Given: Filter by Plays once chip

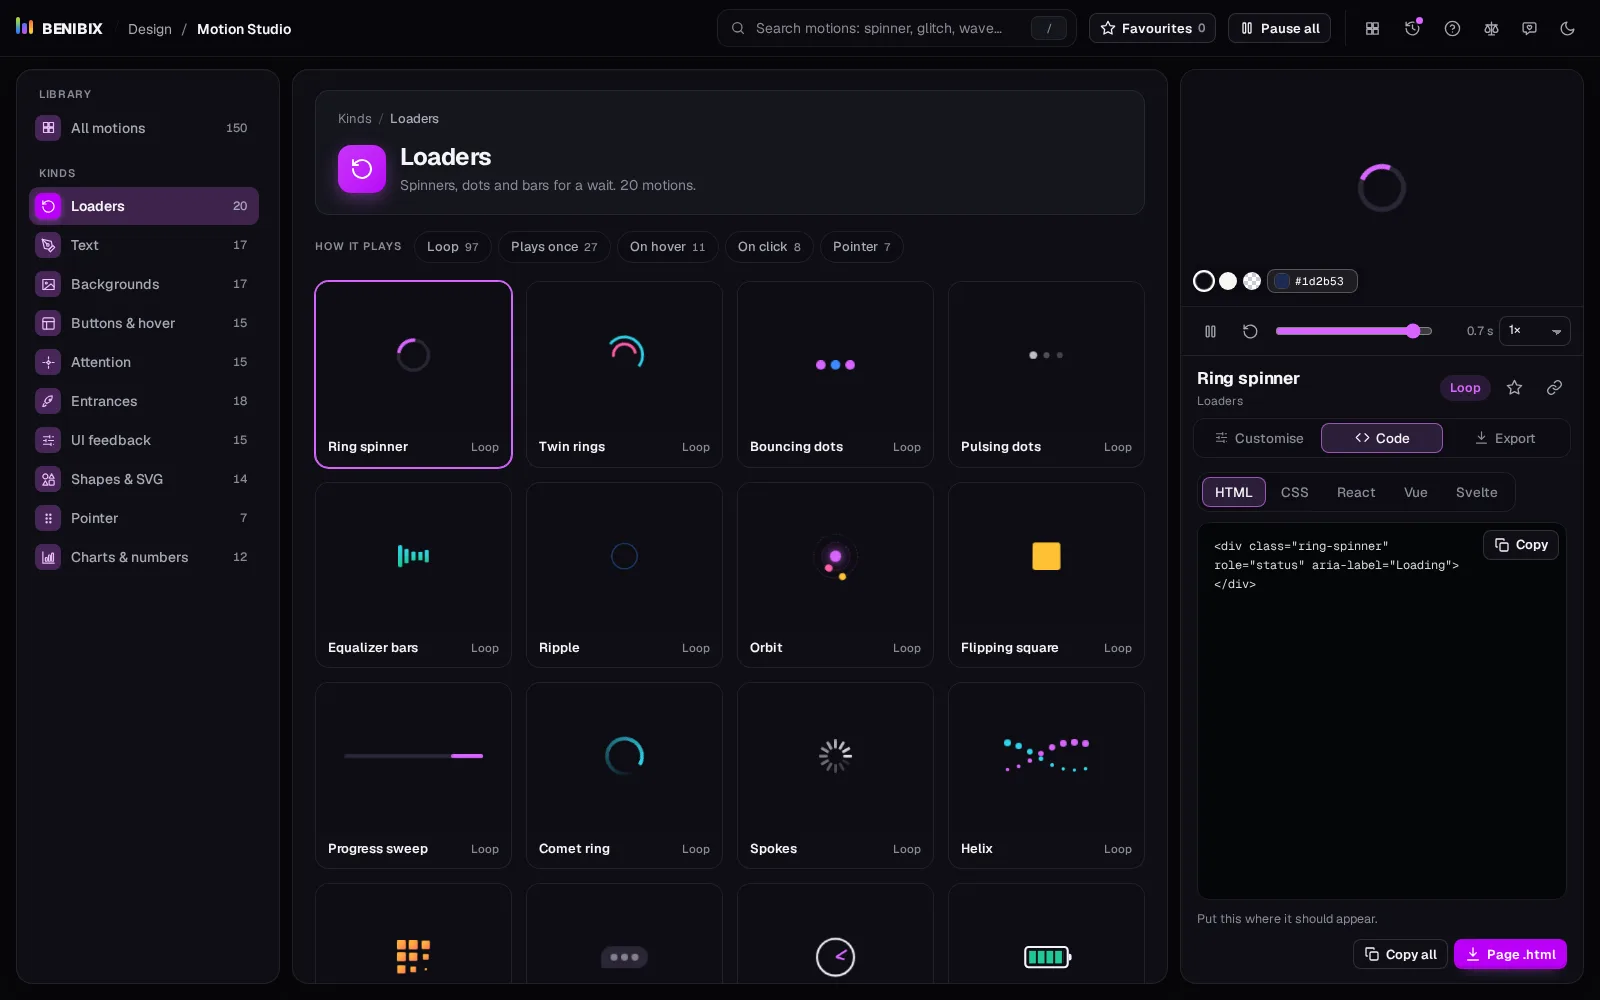Looking at the screenshot, I should (554, 247).
